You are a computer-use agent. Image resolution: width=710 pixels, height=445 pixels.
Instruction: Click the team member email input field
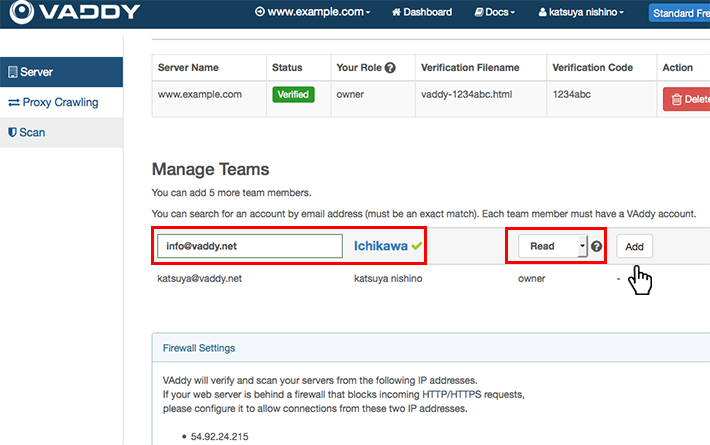pyautogui.click(x=250, y=246)
